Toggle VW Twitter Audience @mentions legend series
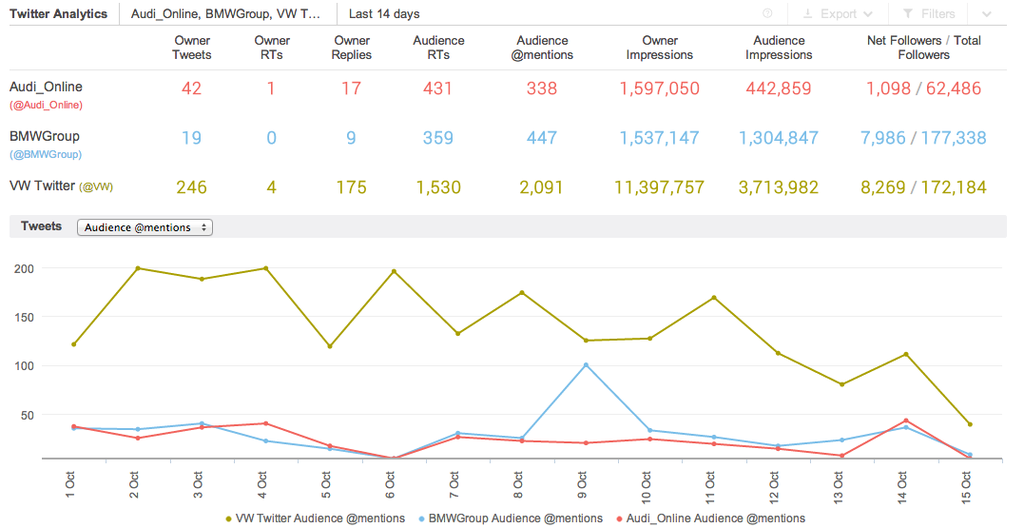 point(316,518)
